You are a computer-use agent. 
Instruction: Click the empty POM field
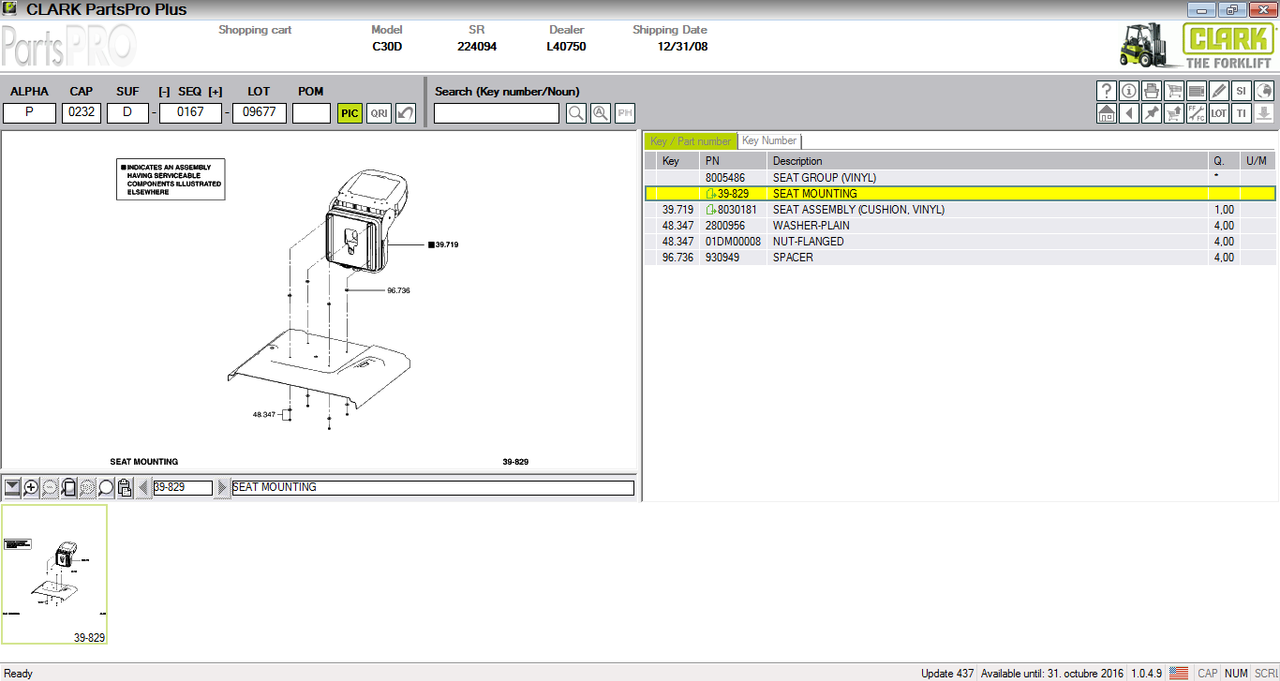(311, 113)
